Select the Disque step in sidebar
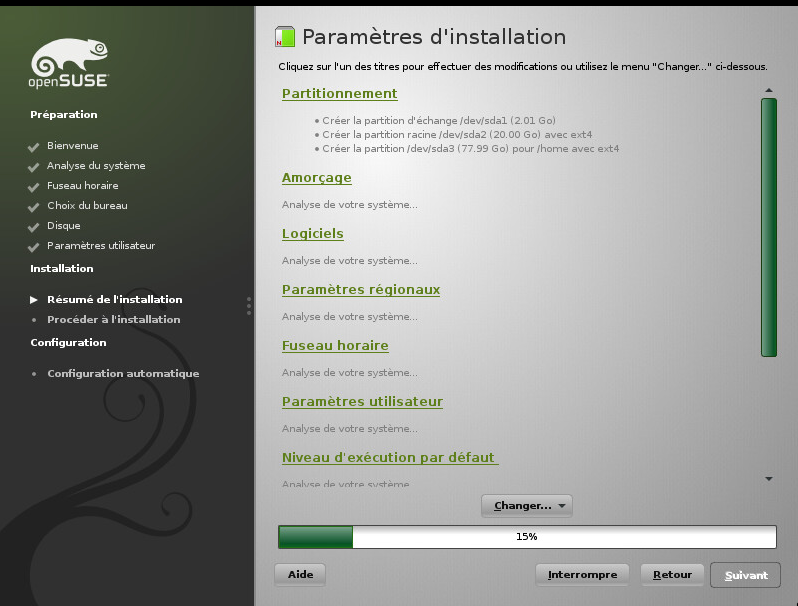This screenshot has height=606, width=798. [64, 225]
